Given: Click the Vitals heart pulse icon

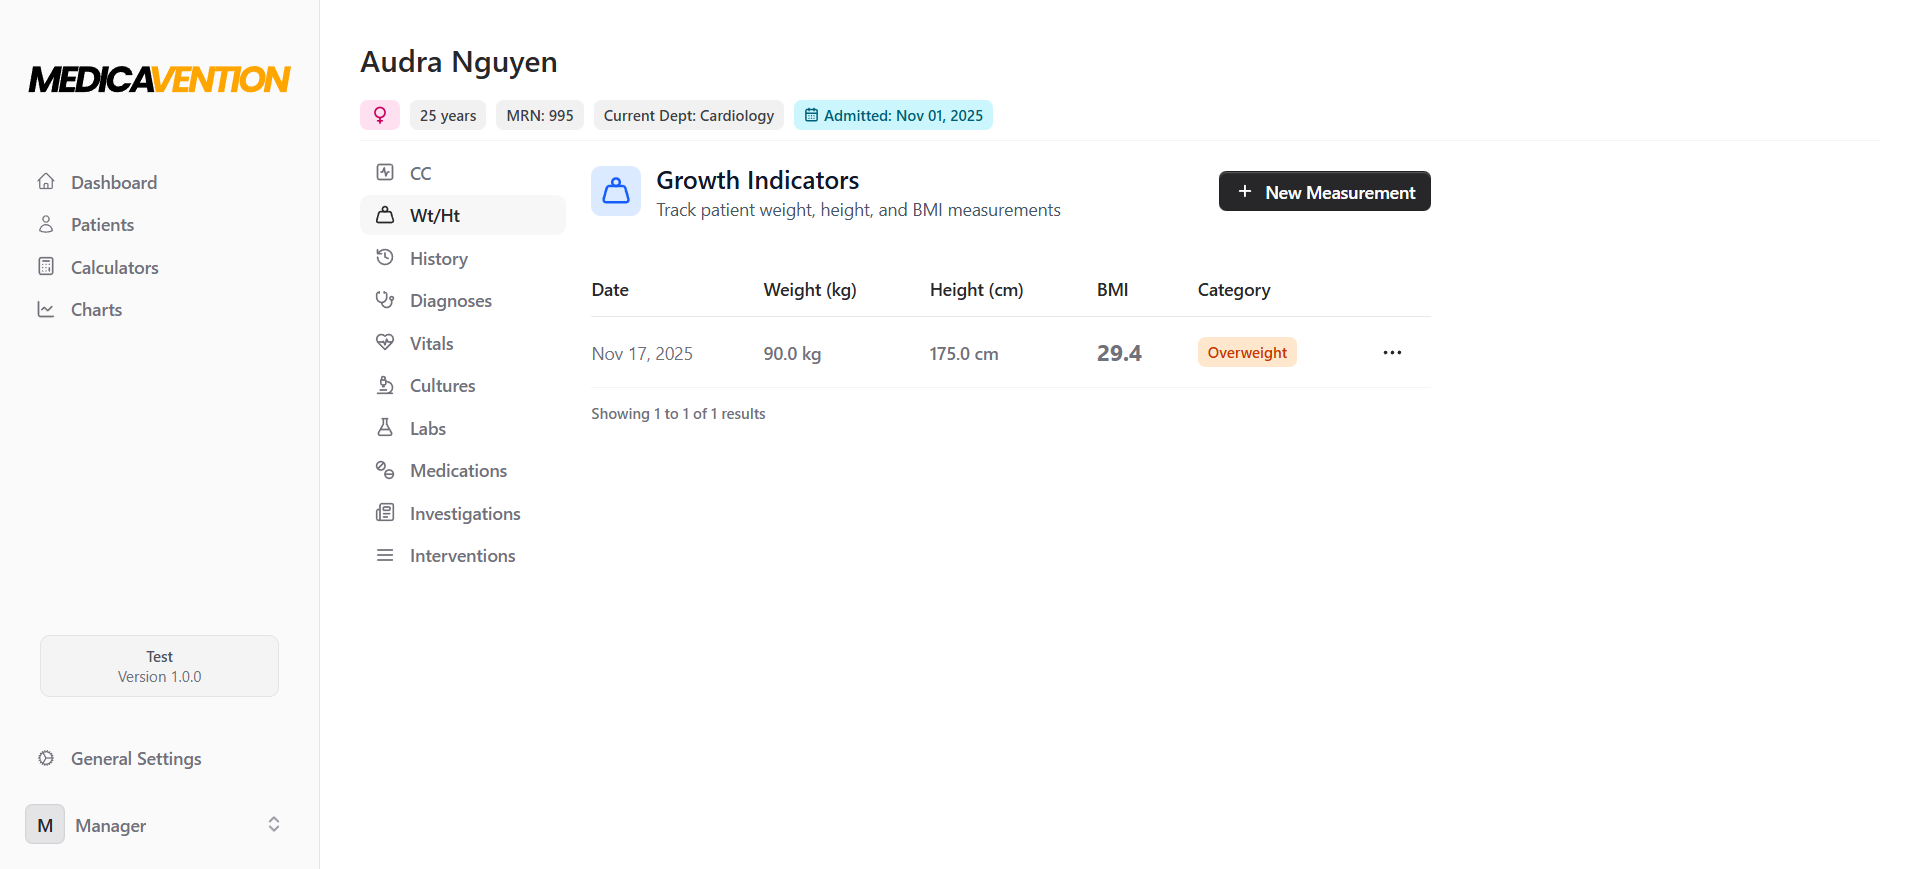Looking at the screenshot, I should click(385, 342).
